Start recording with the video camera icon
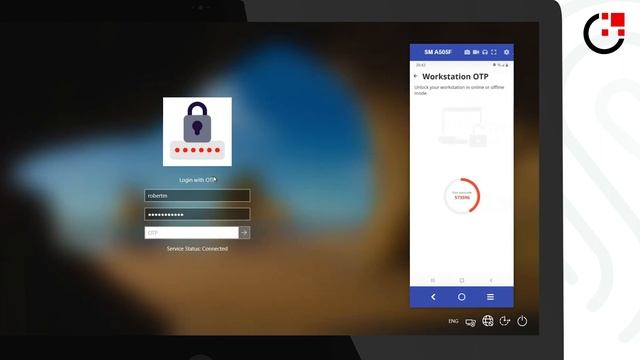Image resolution: width=640 pixels, height=360 pixels. (x=476, y=52)
